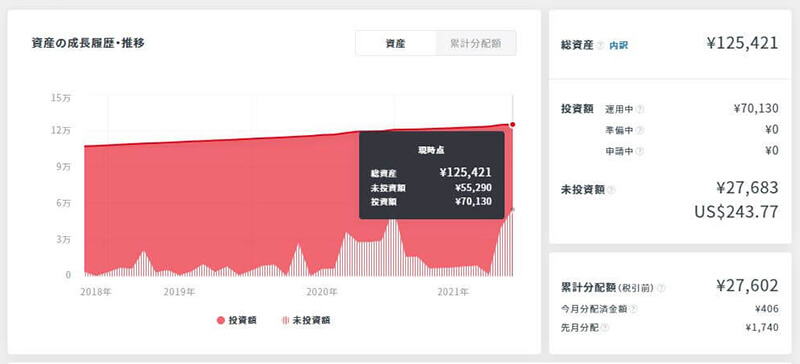Select the uninvested amount ¥27,683
The height and width of the screenshot is (364, 800).
(747, 188)
